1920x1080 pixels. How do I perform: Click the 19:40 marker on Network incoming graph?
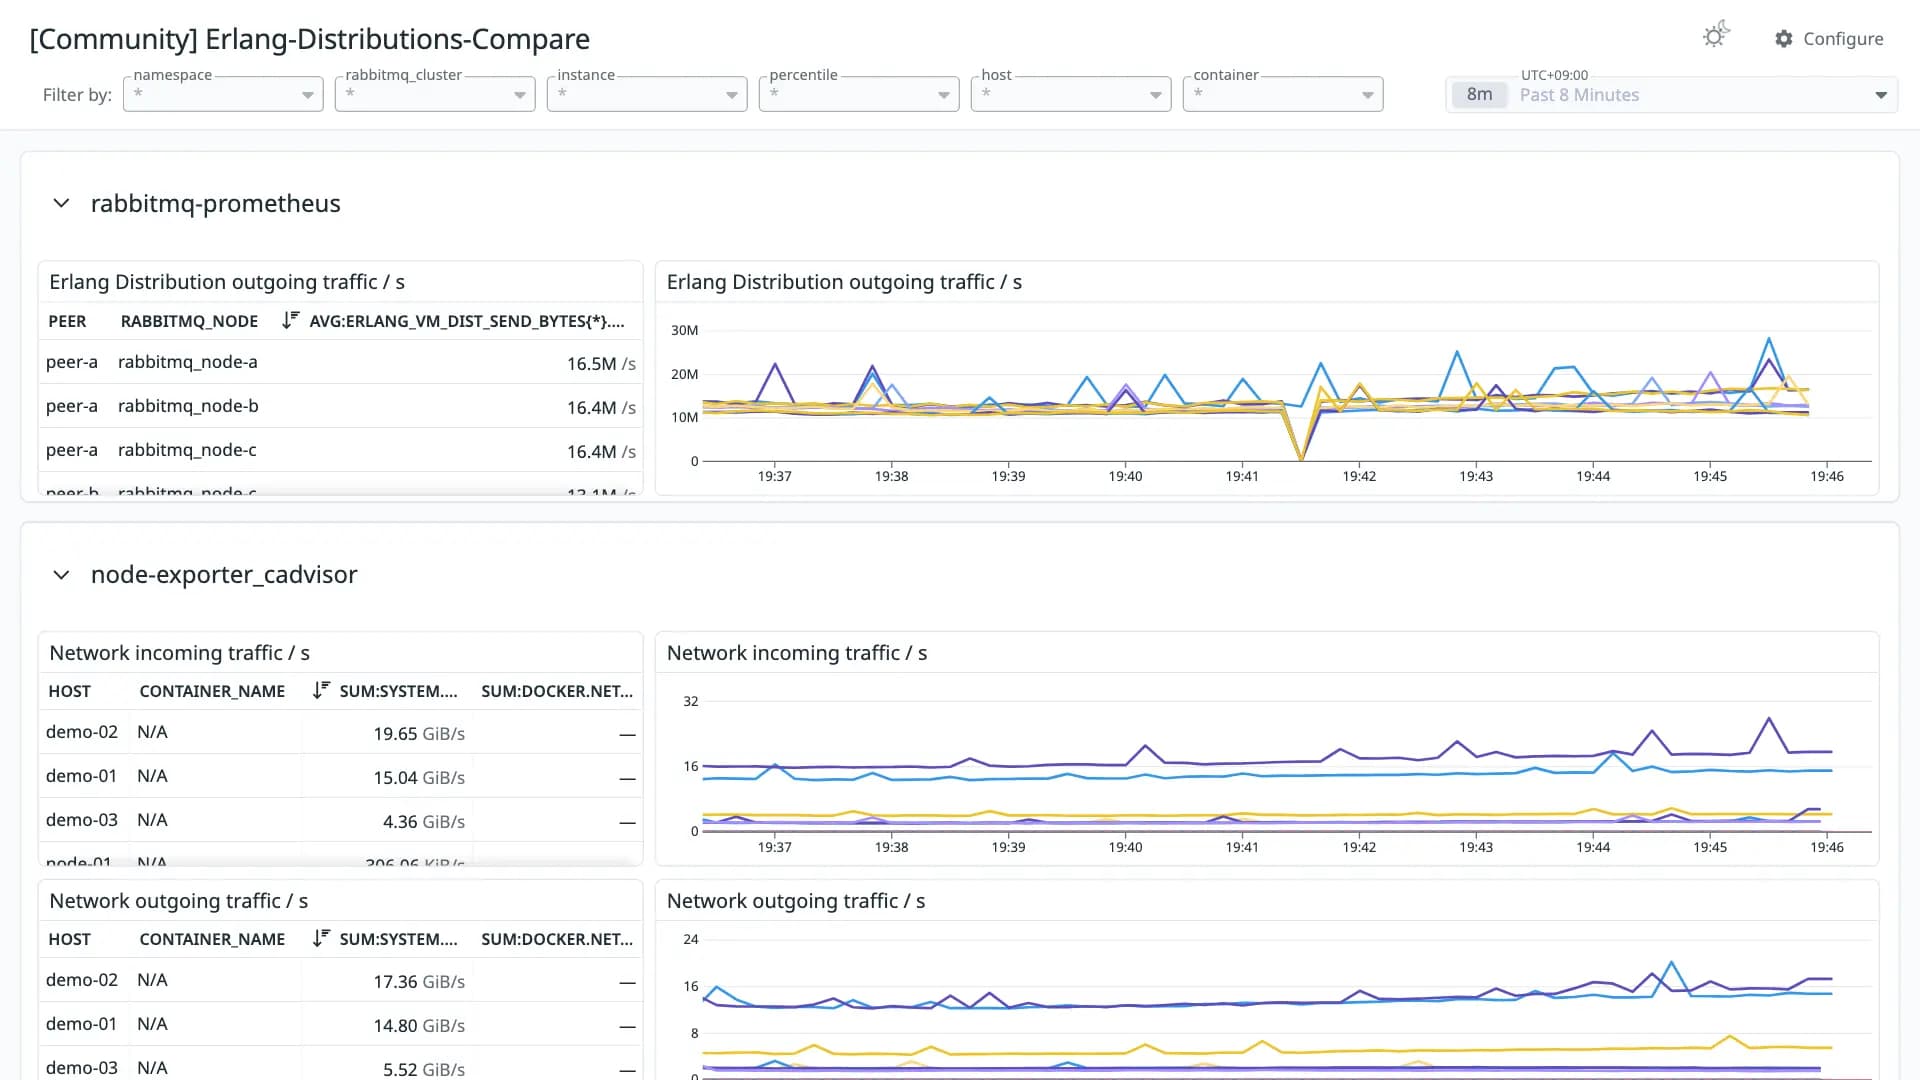point(1125,847)
